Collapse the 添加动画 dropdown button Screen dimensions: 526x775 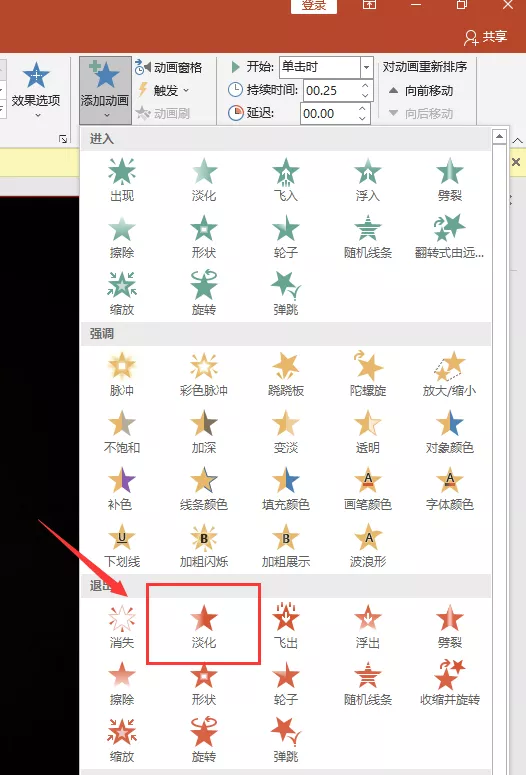[105, 89]
